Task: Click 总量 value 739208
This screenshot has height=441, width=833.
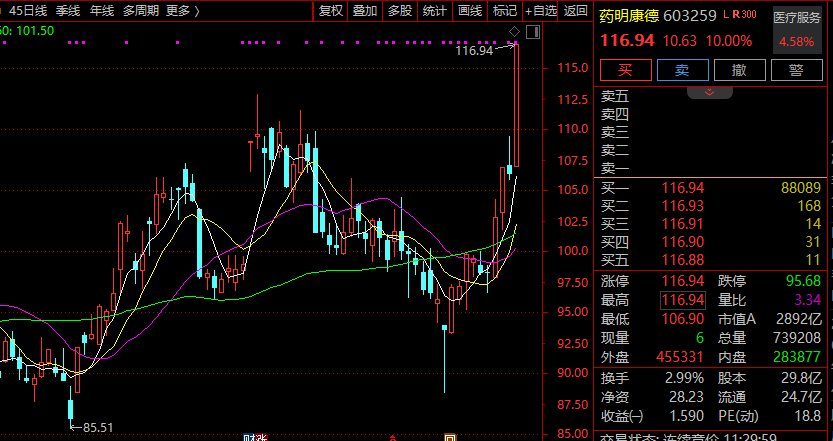Action: (x=797, y=338)
